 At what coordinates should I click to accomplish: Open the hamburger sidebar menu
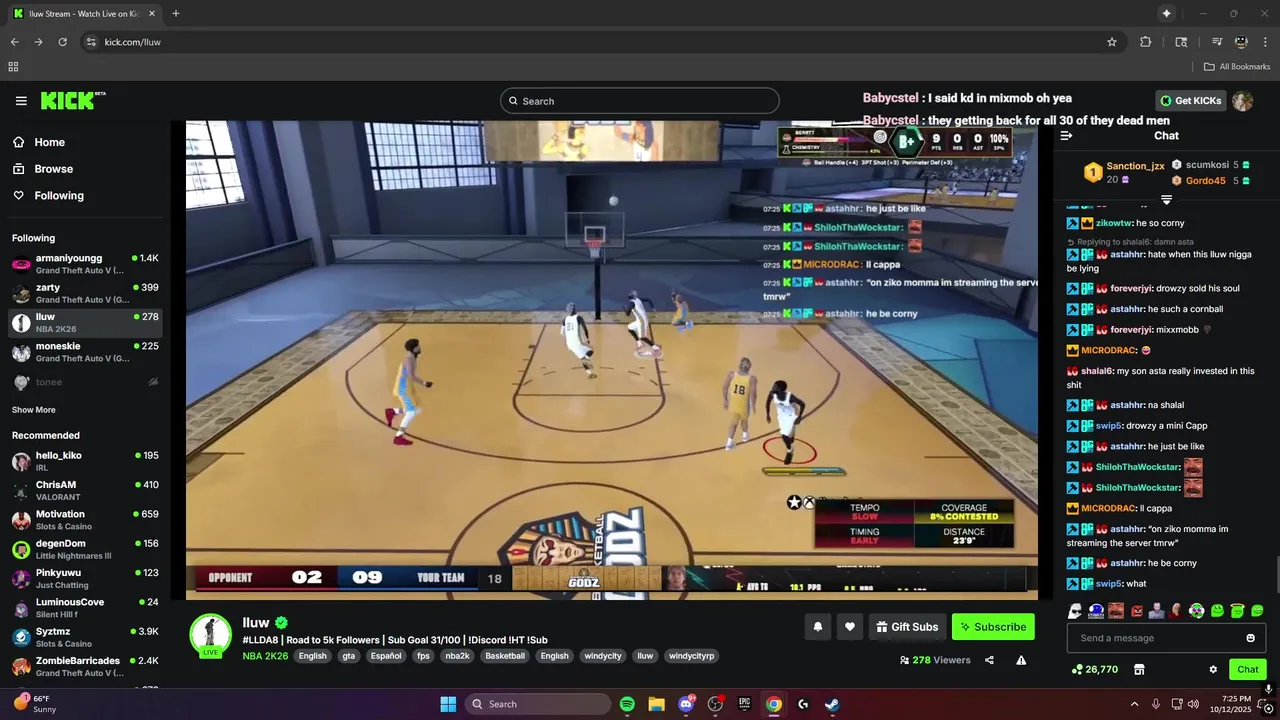[21, 101]
